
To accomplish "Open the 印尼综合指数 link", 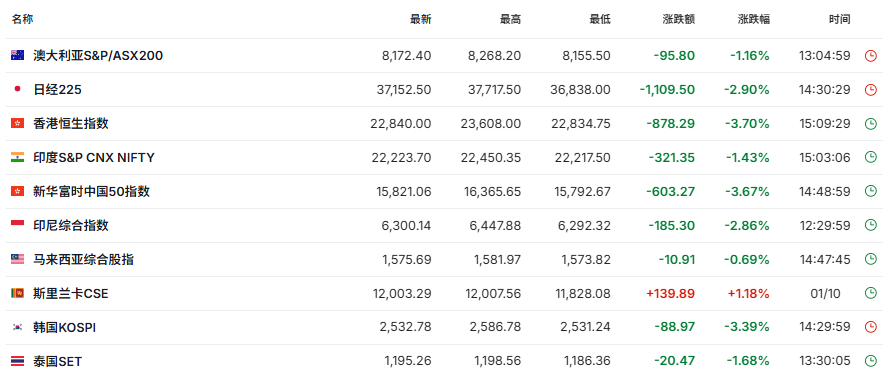I will click(71, 226).
